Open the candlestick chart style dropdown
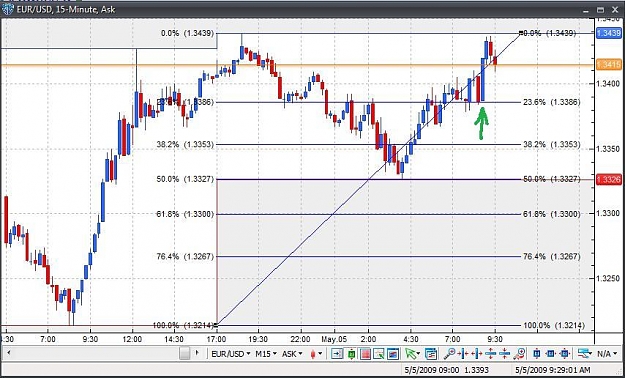The image size is (625, 378). pyautogui.click(x=315, y=354)
